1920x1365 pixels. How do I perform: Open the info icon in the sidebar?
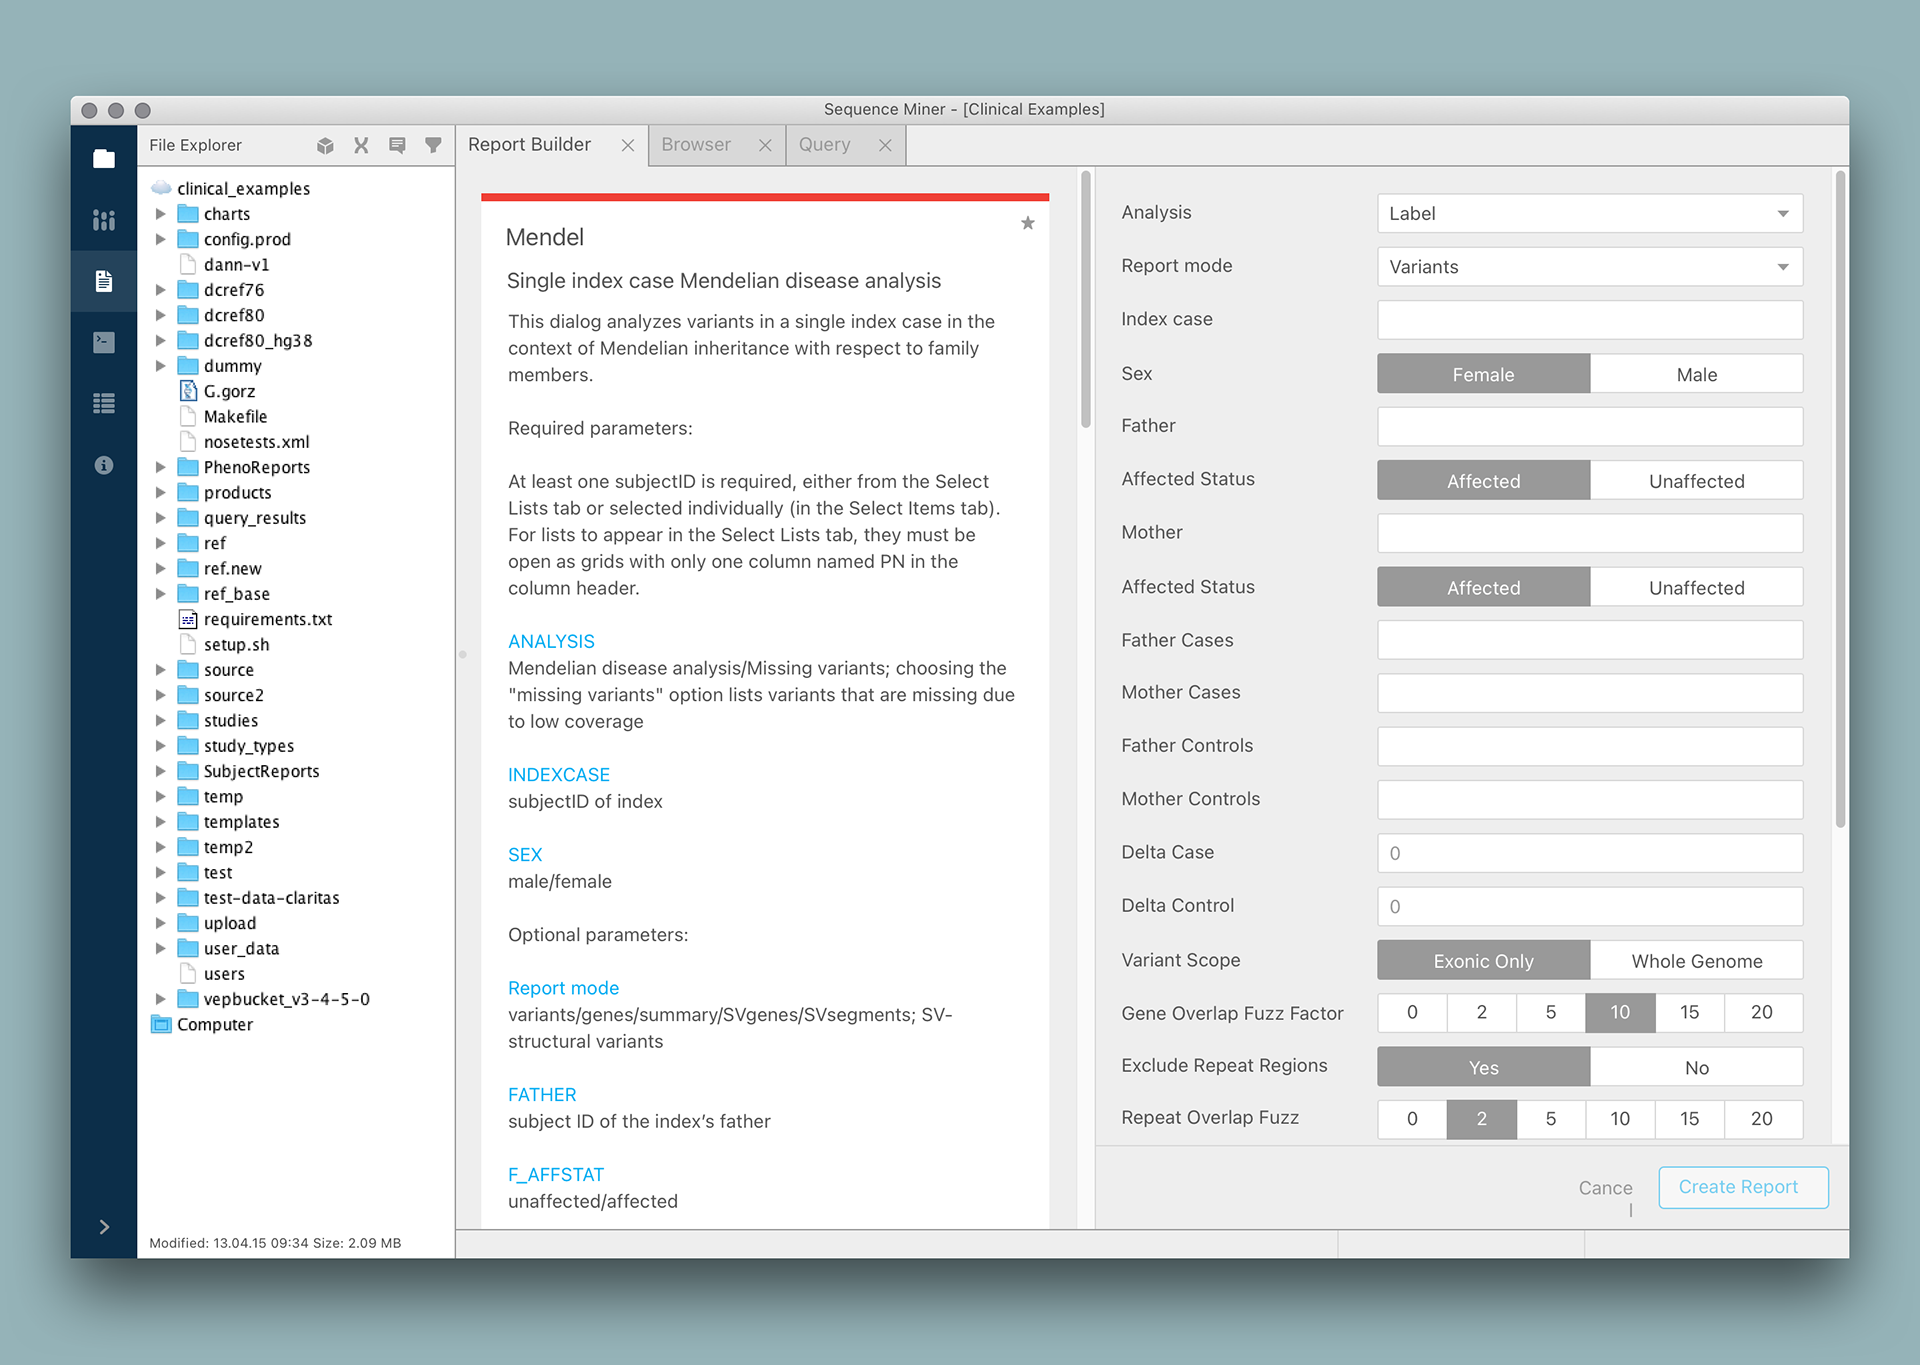pyautogui.click(x=104, y=465)
